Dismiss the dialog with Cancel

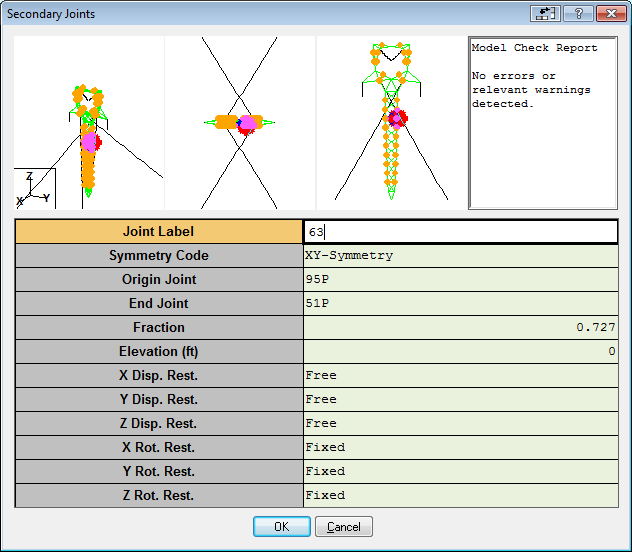click(x=344, y=526)
